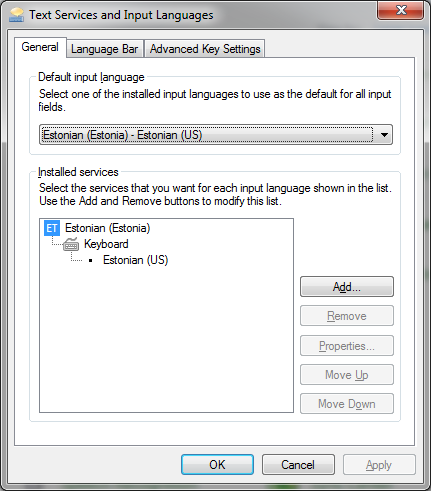
Task: Click the Keyboard icon in the tree
Action: click(x=71, y=244)
